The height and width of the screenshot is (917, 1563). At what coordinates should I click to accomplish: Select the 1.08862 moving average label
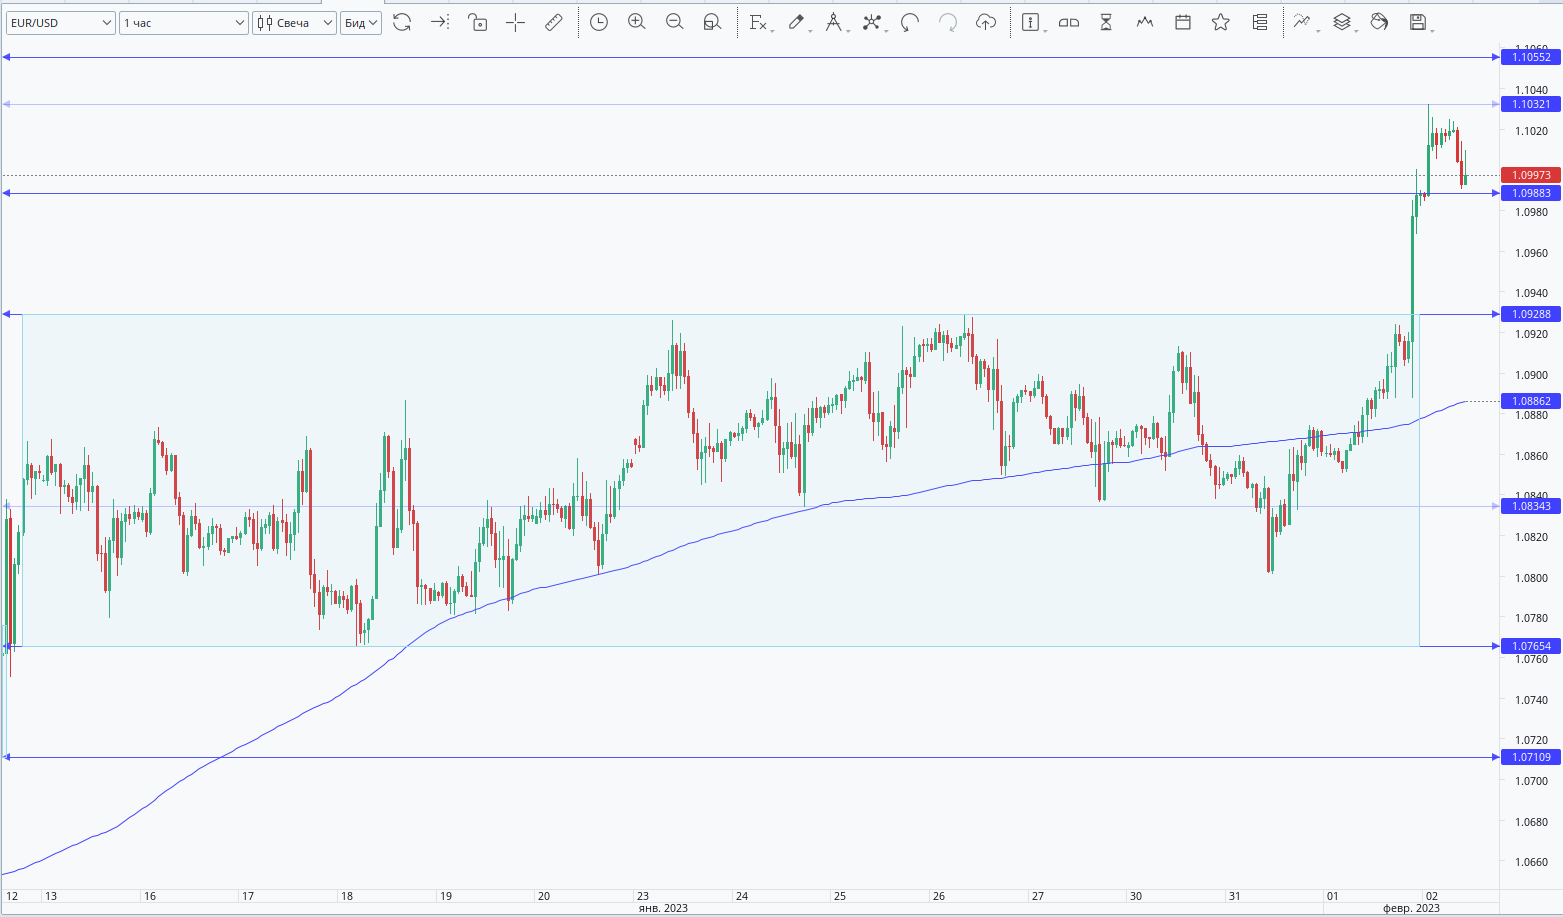[1531, 401]
